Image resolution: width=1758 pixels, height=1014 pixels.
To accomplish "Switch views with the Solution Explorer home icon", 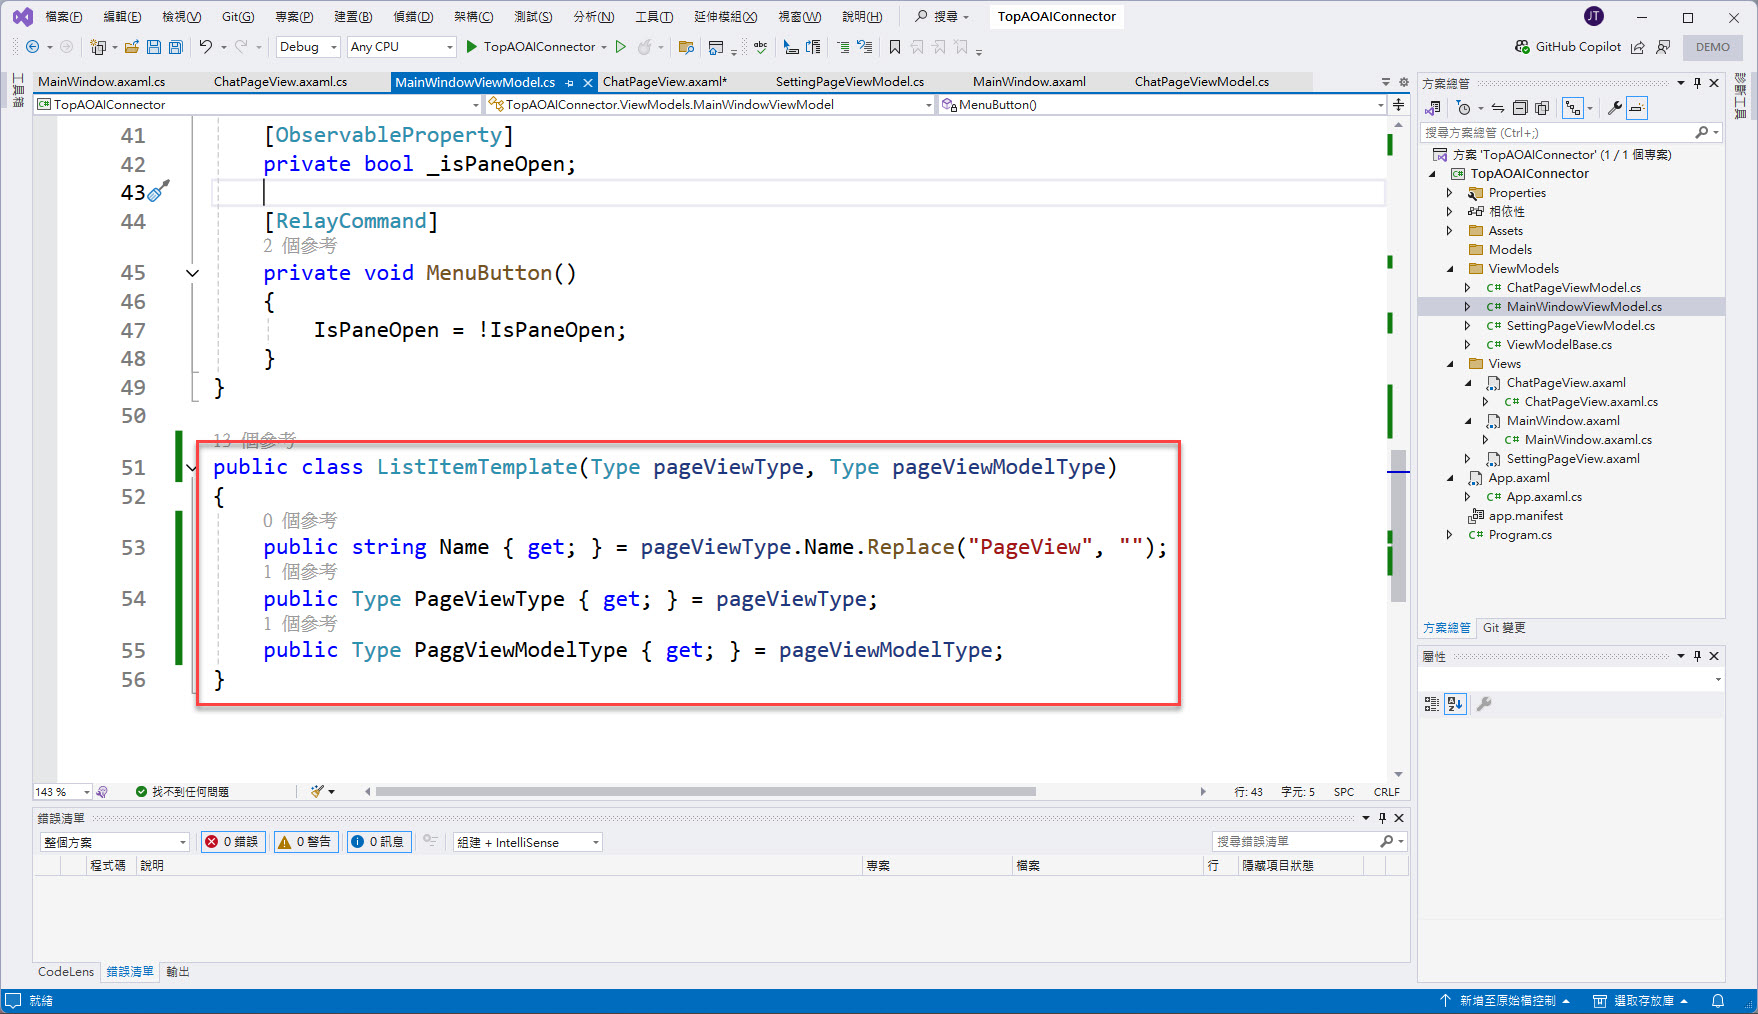I will [x=1433, y=108].
